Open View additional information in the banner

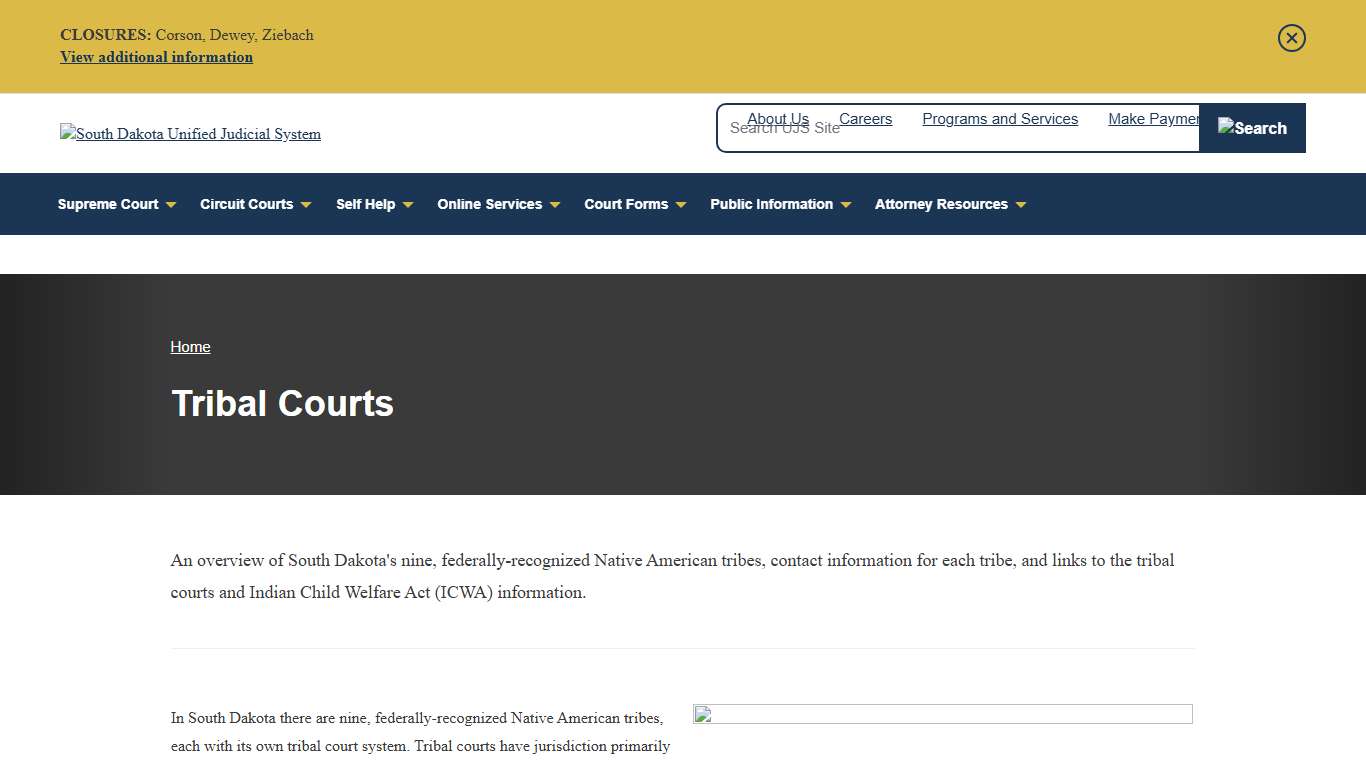point(156,57)
